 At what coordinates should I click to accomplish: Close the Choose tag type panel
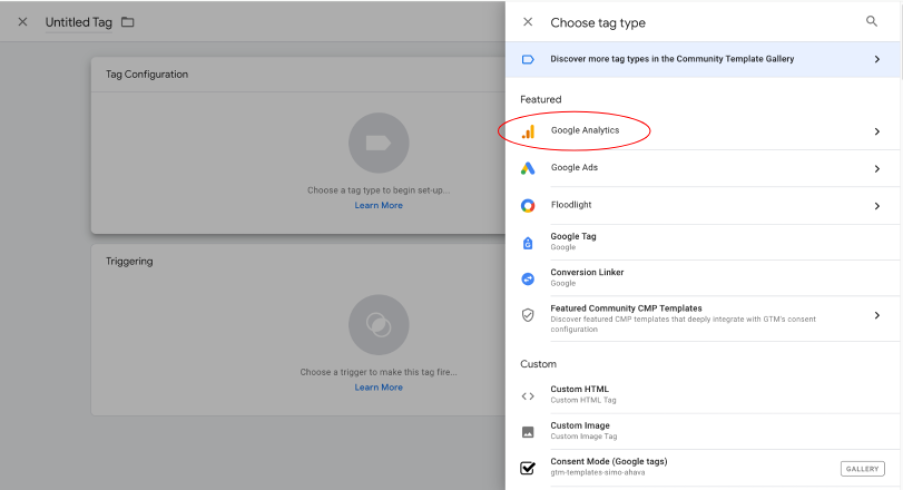pyautogui.click(x=528, y=22)
